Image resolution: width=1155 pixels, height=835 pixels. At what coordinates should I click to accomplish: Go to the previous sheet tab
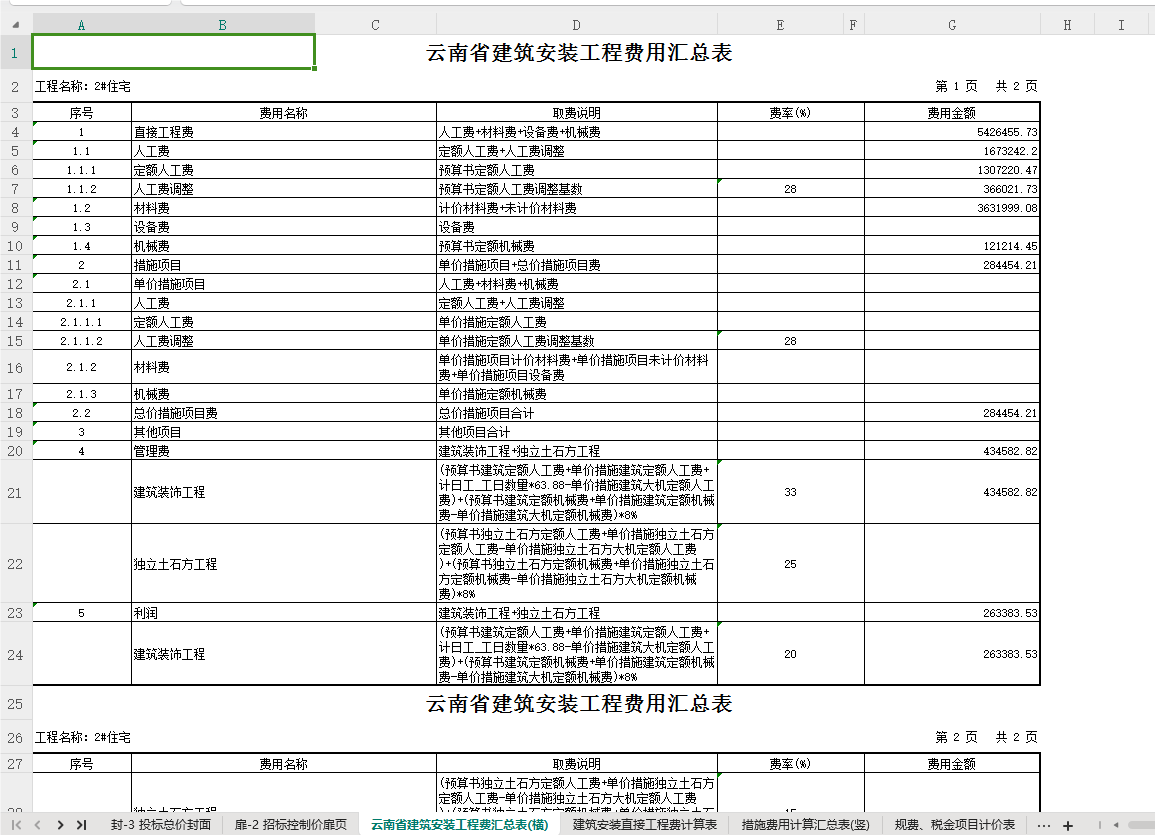tap(38, 825)
